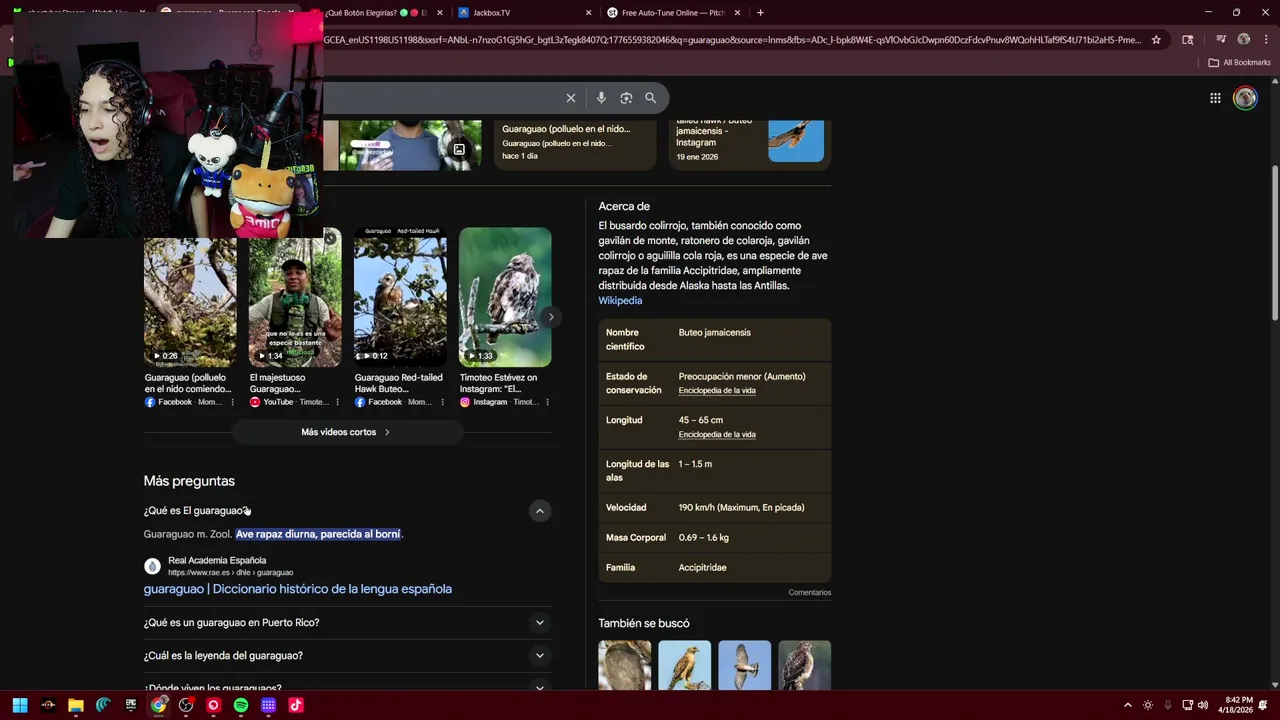Open first También se buscó bird thumbnail

point(625,665)
